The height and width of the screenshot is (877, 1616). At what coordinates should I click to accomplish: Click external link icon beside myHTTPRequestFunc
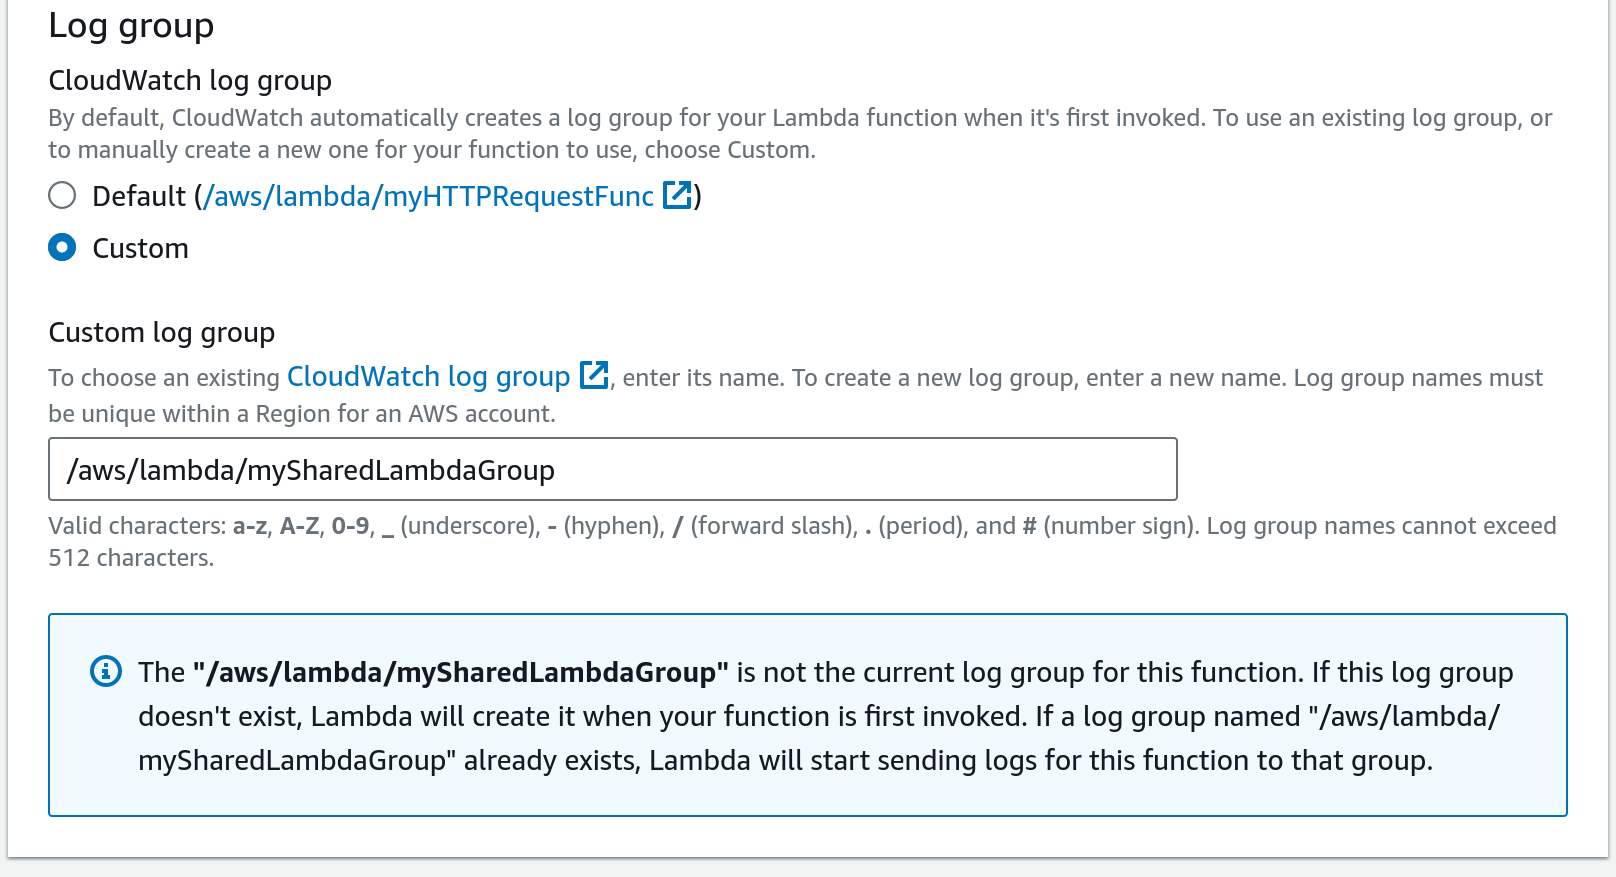click(x=678, y=195)
